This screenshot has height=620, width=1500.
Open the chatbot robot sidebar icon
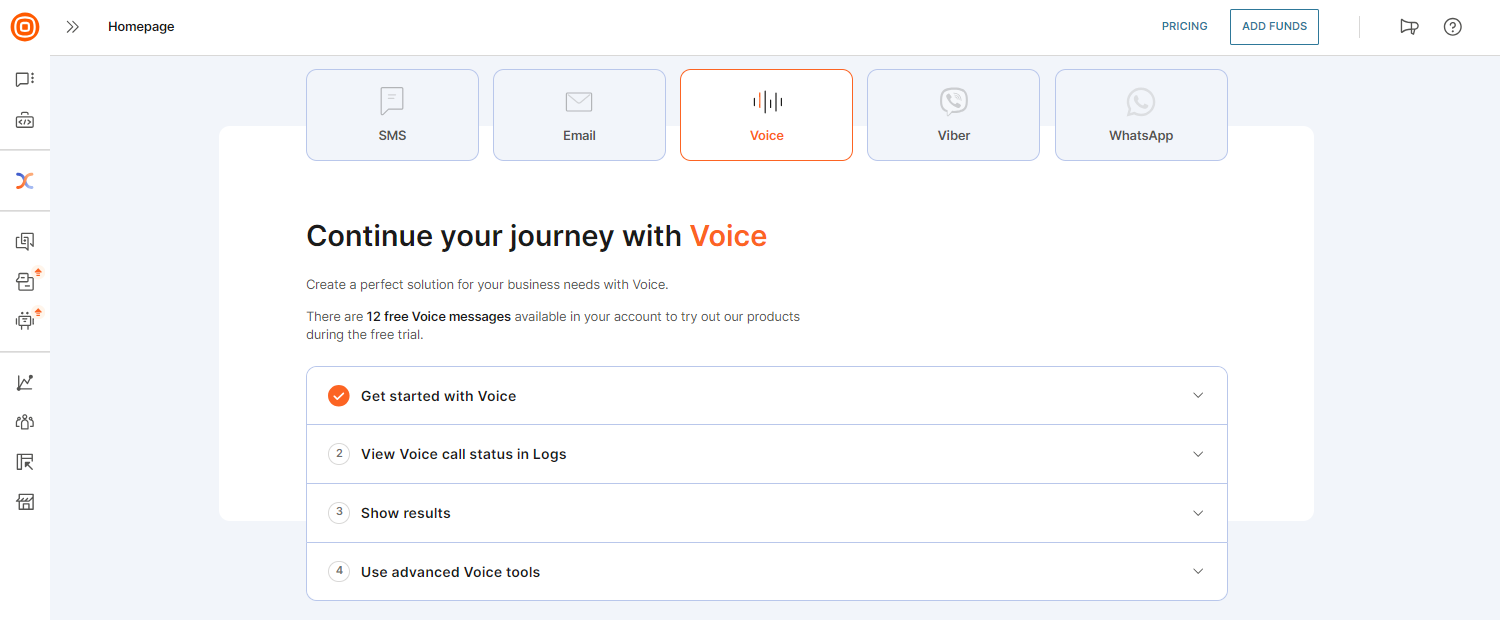click(x=25, y=321)
